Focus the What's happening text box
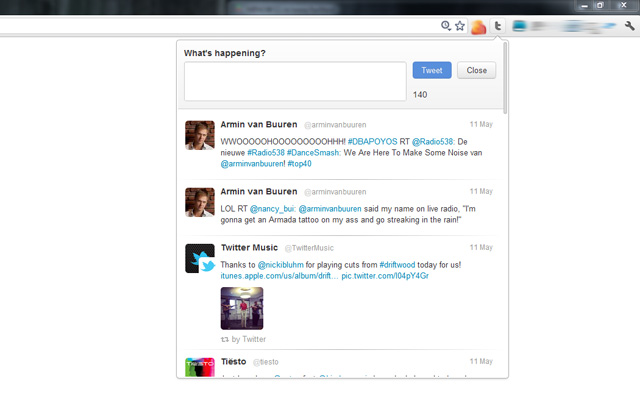Screen dimensions: 640x400 point(295,81)
